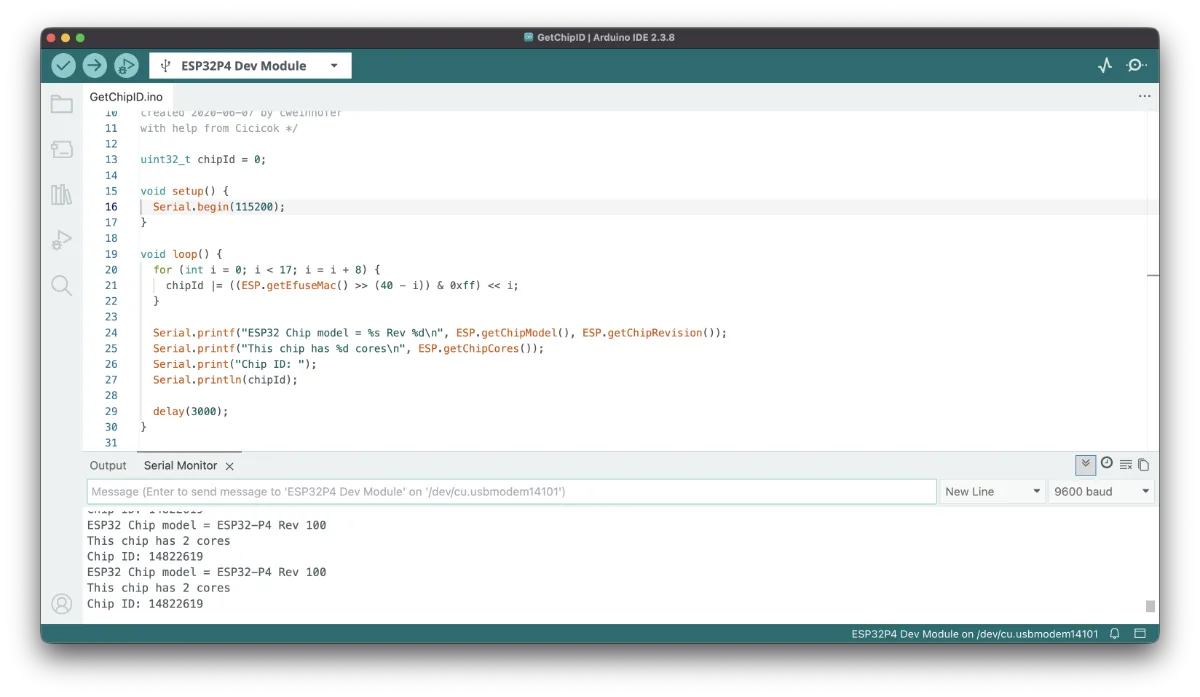Expand the ESP32P4 Dev Module board selector
This screenshot has height=697, width=1200.
(x=250, y=66)
